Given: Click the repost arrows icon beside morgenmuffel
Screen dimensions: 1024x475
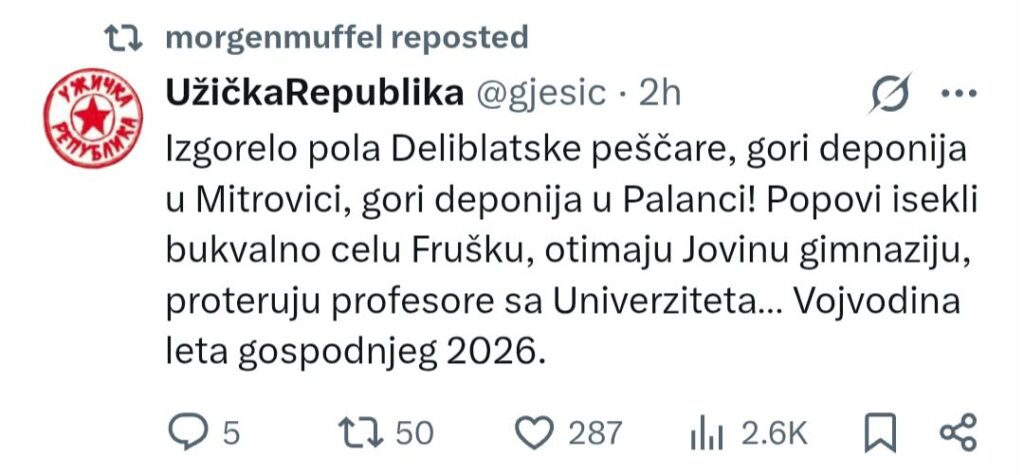Looking at the screenshot, I should tap(124, 38).
